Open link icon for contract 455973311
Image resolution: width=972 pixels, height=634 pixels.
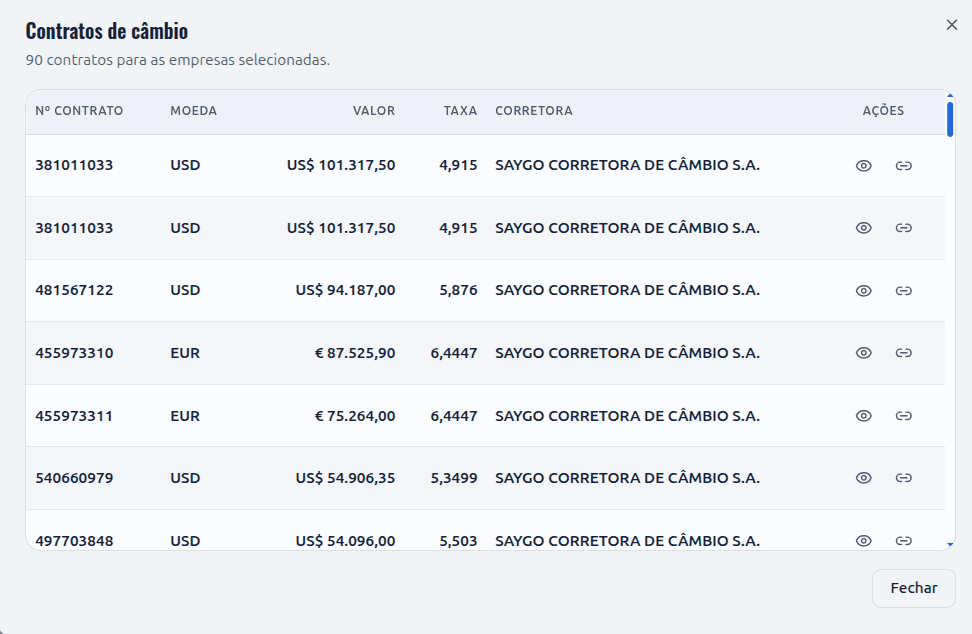tap(903, 416)
